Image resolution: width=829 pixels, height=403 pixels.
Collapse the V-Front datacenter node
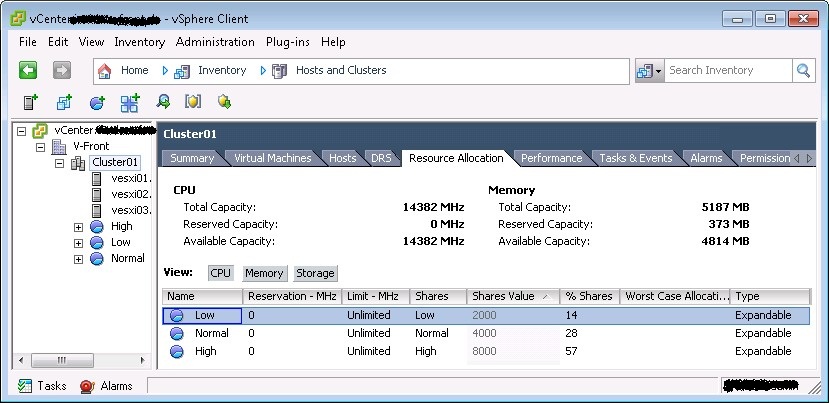tap(41, 147)
